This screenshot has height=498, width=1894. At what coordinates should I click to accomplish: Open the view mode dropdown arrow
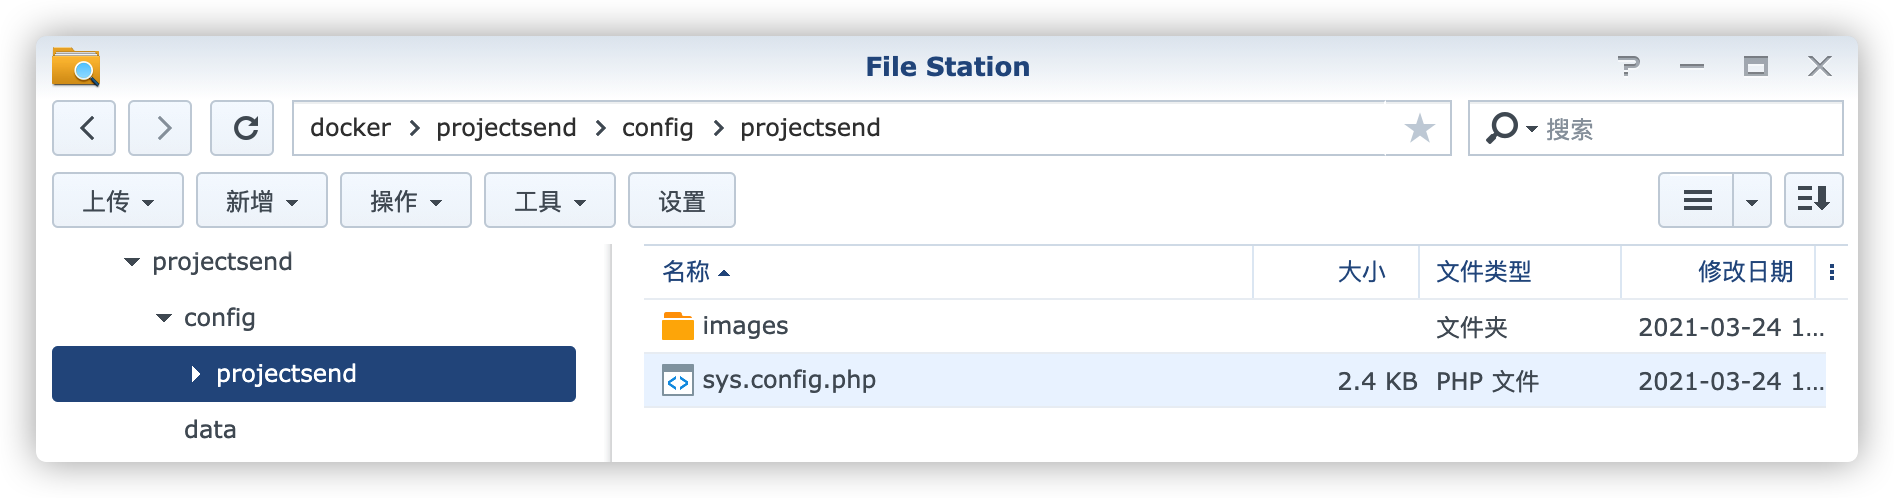[x=1751, y=201]
